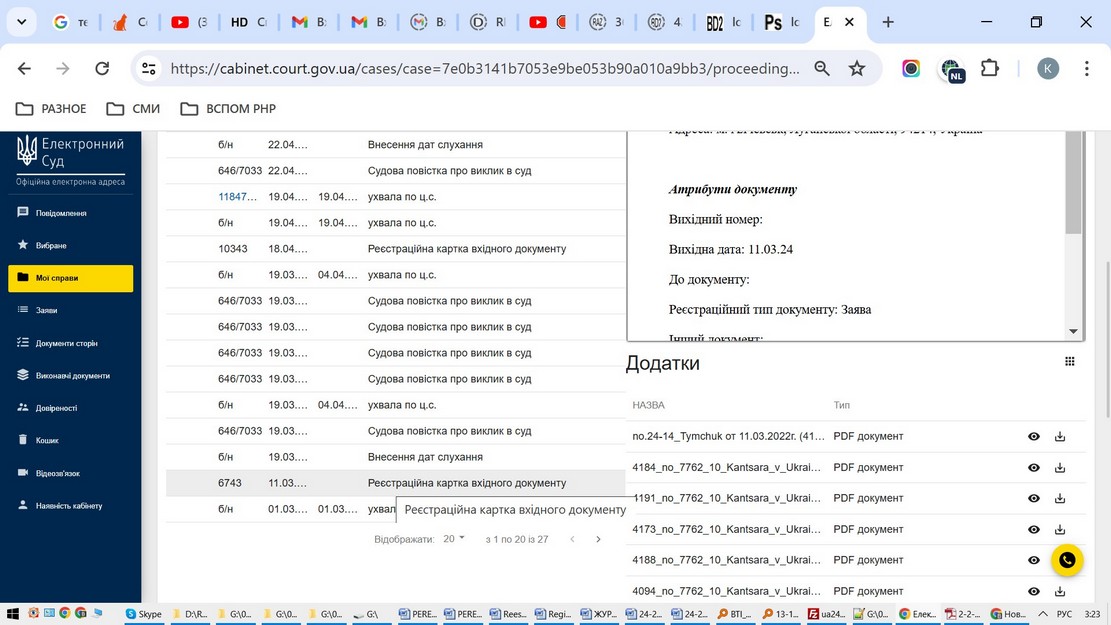Switch to the Ps browser tab
Viewport: 1111px width, 625px height.
(x=782, y=22)
